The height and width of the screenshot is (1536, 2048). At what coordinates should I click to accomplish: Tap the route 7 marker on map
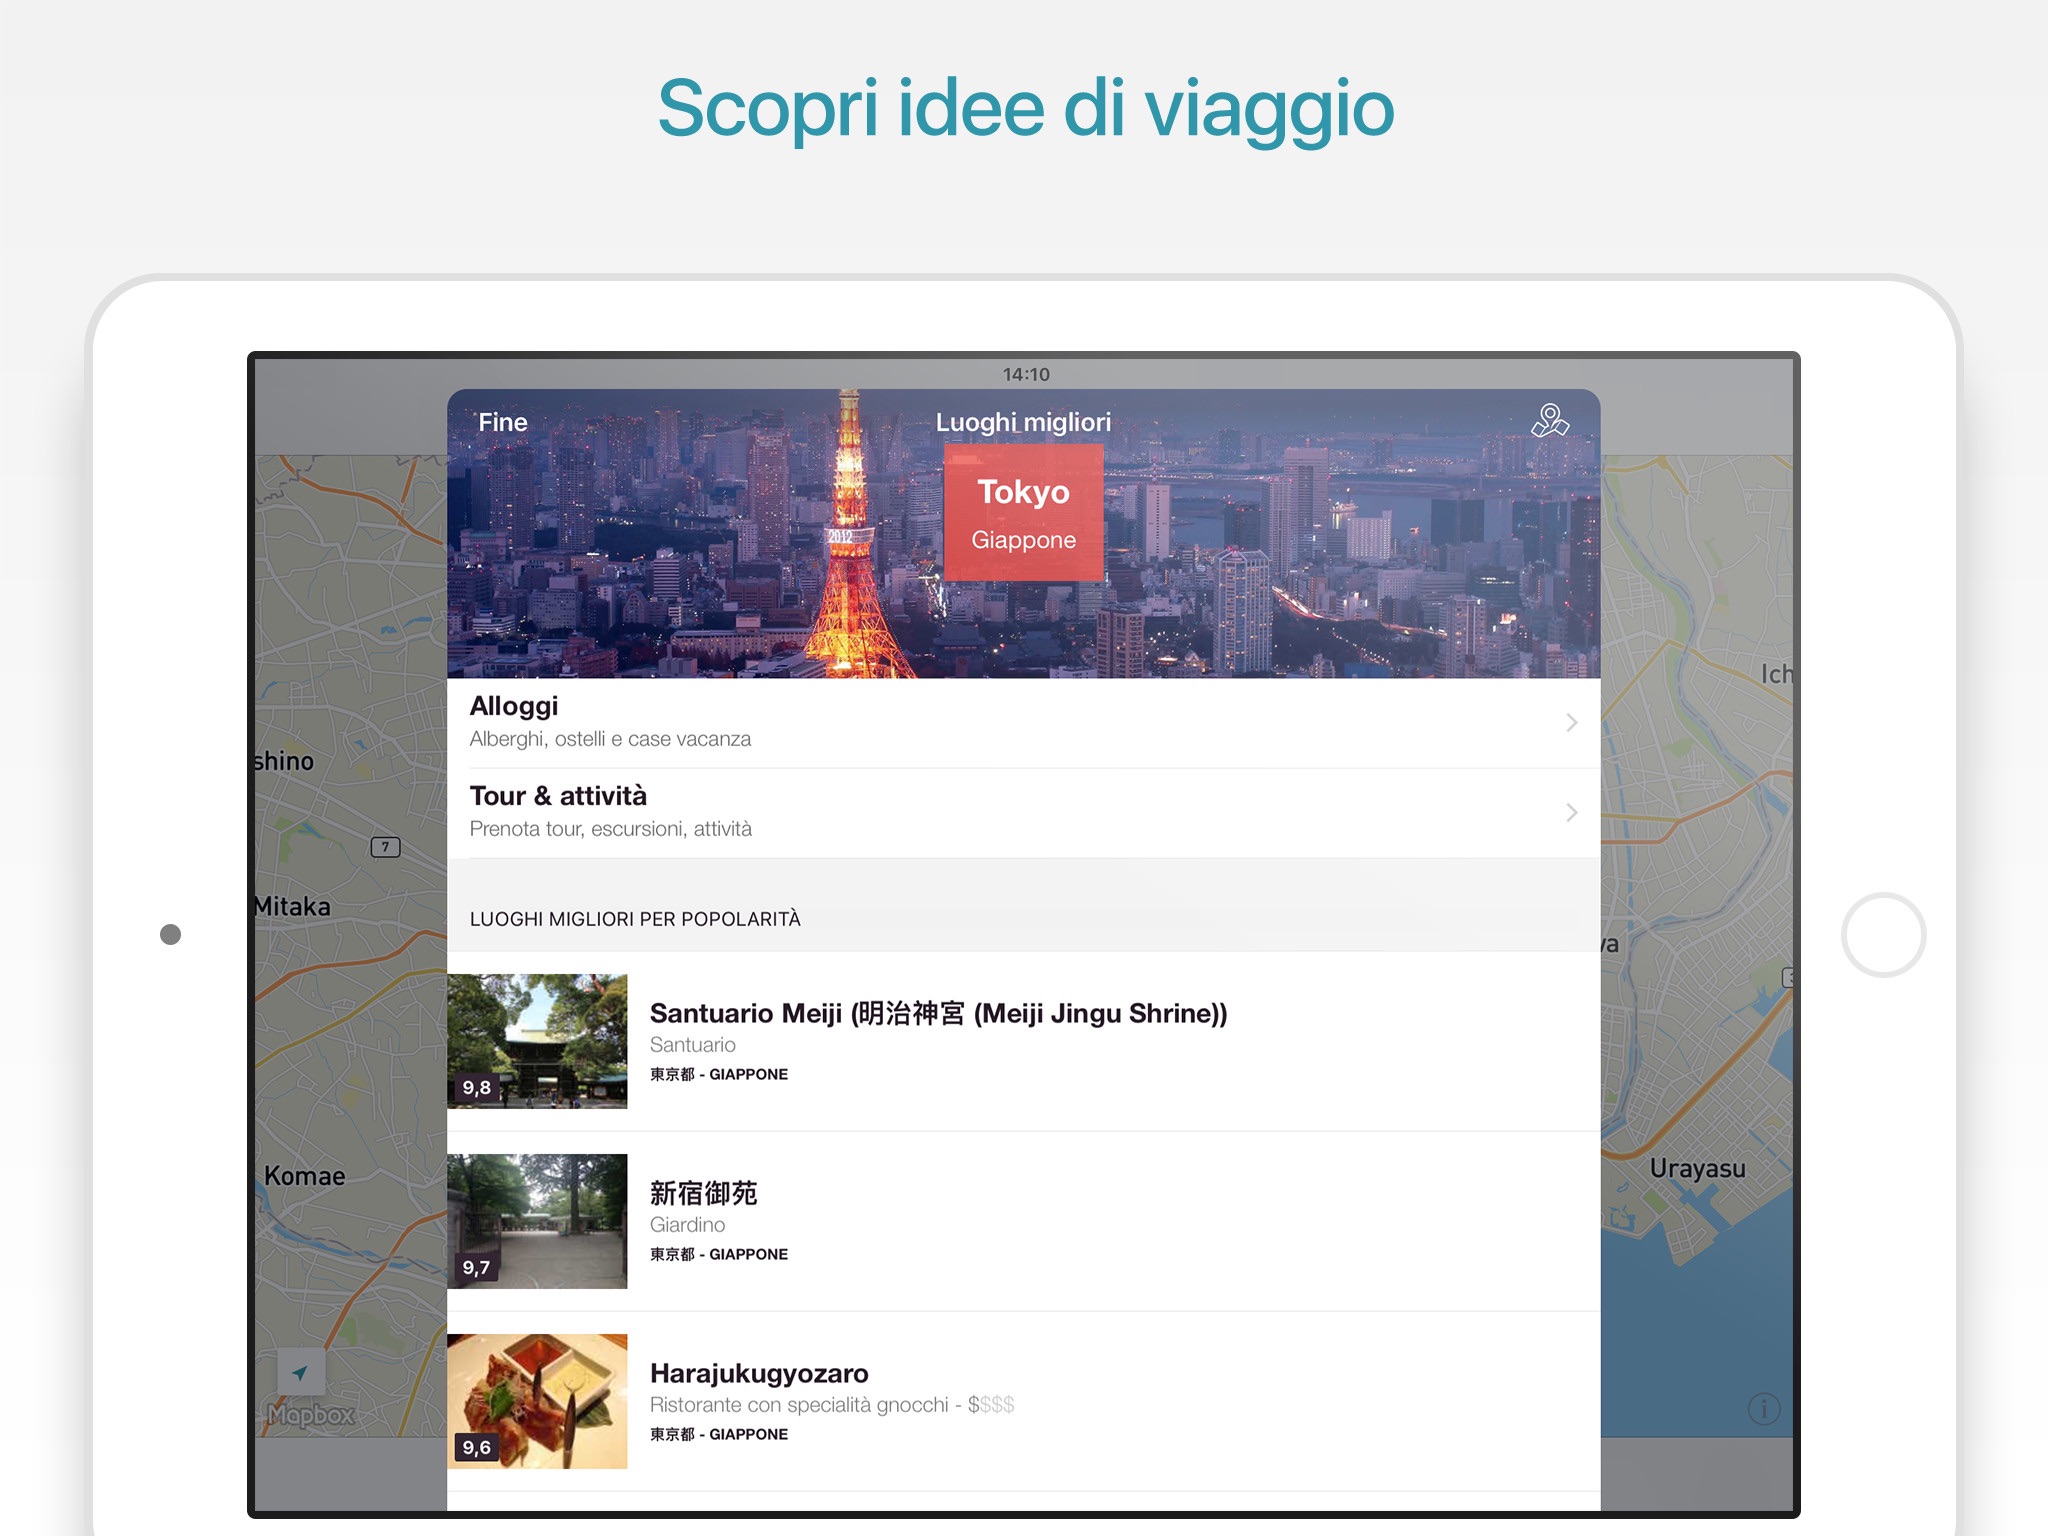(x=385, y=847)
